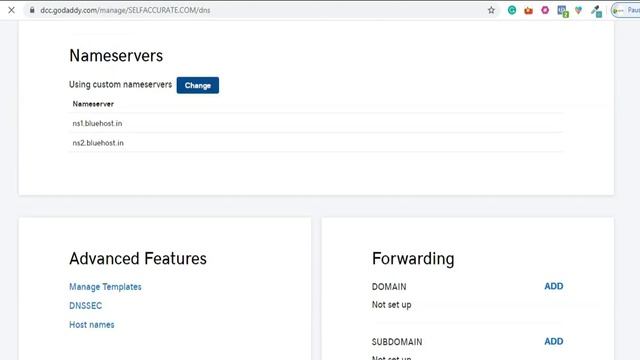Open the Host names link
Viewport: 640px width, 360px height.
tap(92, 324)
